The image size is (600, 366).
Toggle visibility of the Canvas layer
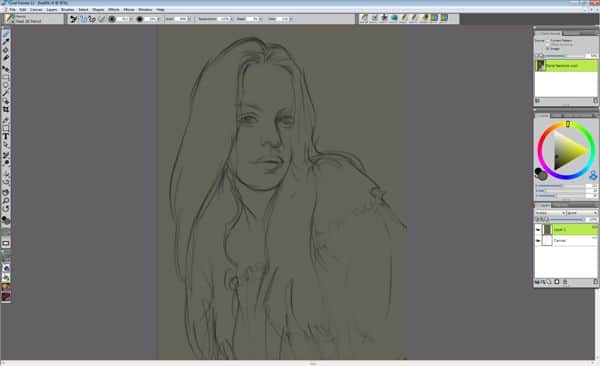538,240
